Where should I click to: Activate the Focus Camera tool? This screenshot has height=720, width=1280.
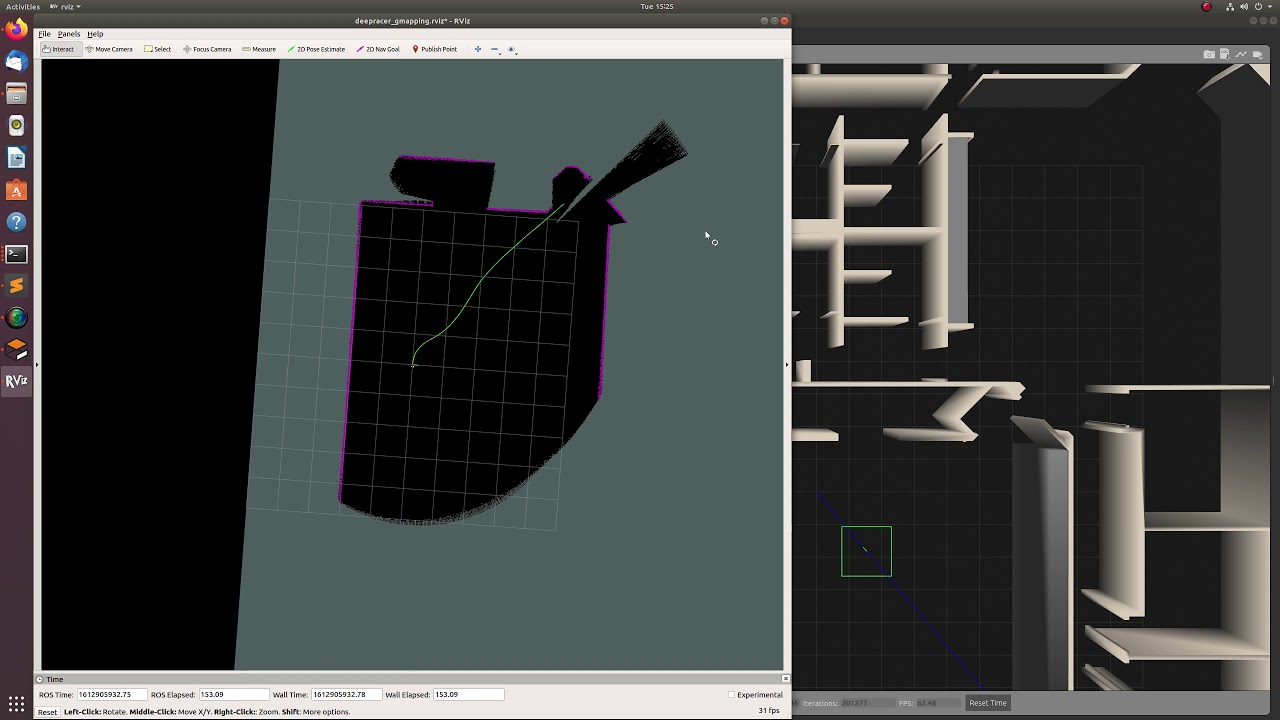pos(207,49)
